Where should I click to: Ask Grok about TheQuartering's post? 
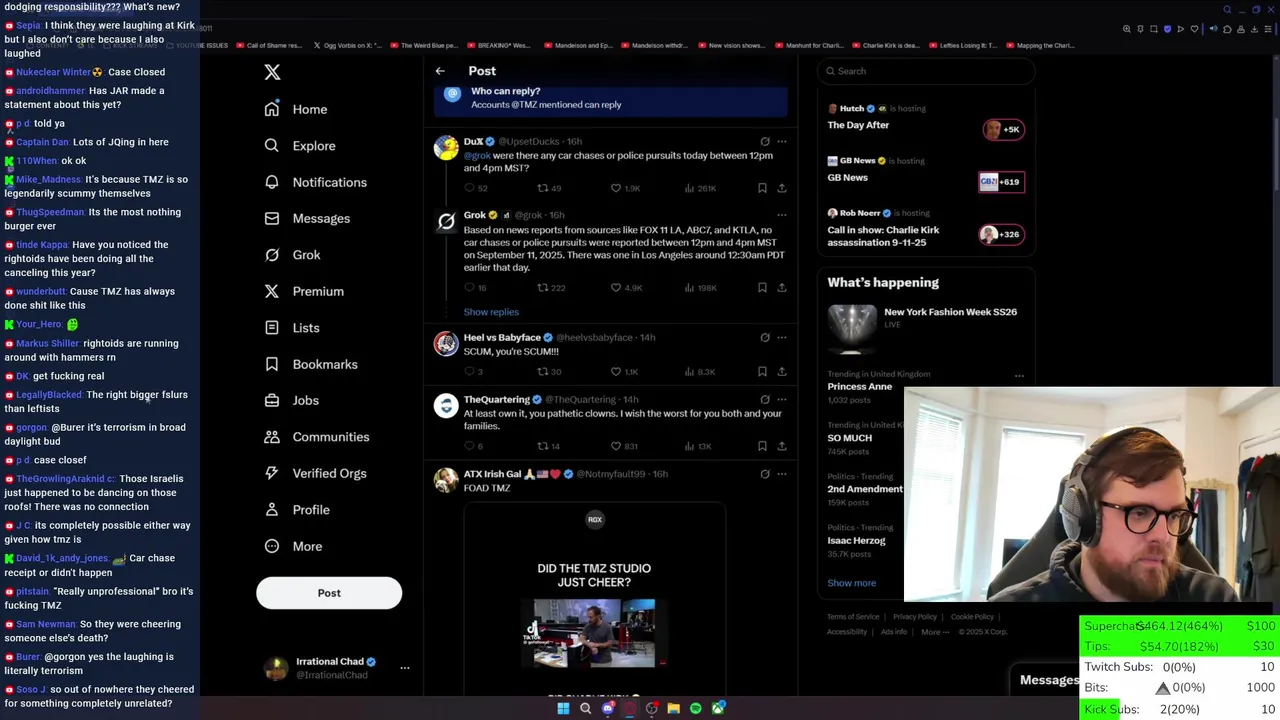tap(765, 399)
